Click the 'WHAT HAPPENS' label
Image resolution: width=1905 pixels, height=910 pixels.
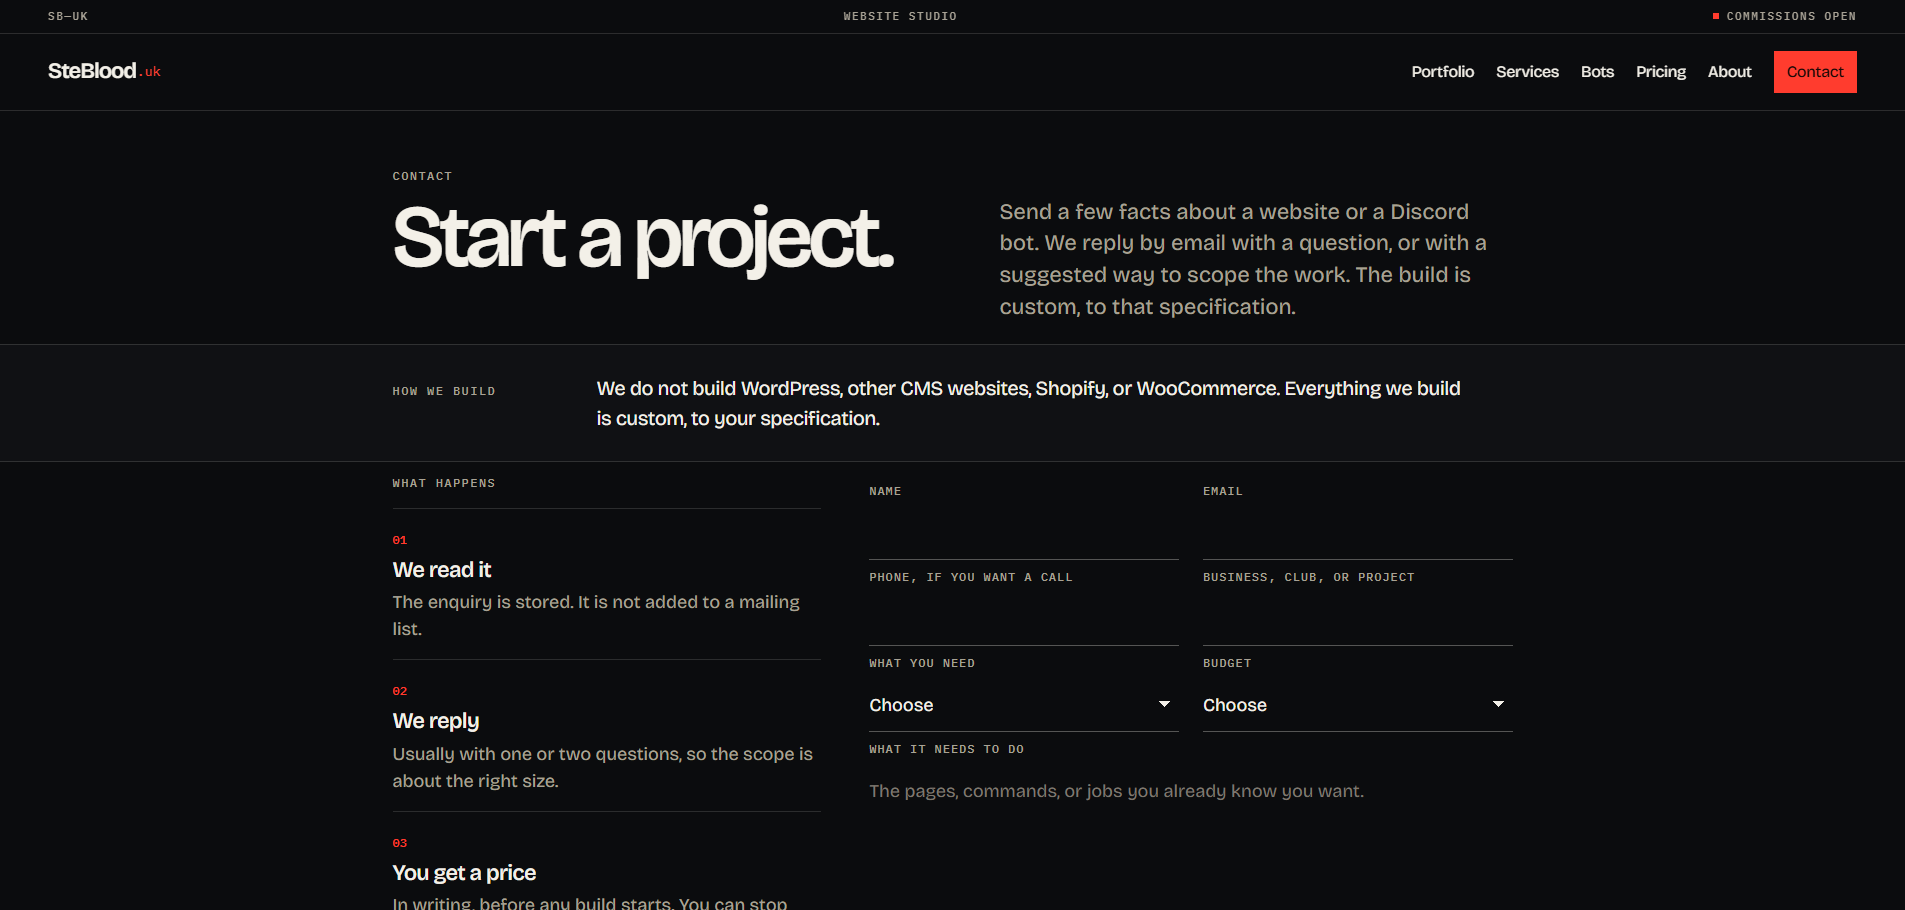click(x=444, y=483)
